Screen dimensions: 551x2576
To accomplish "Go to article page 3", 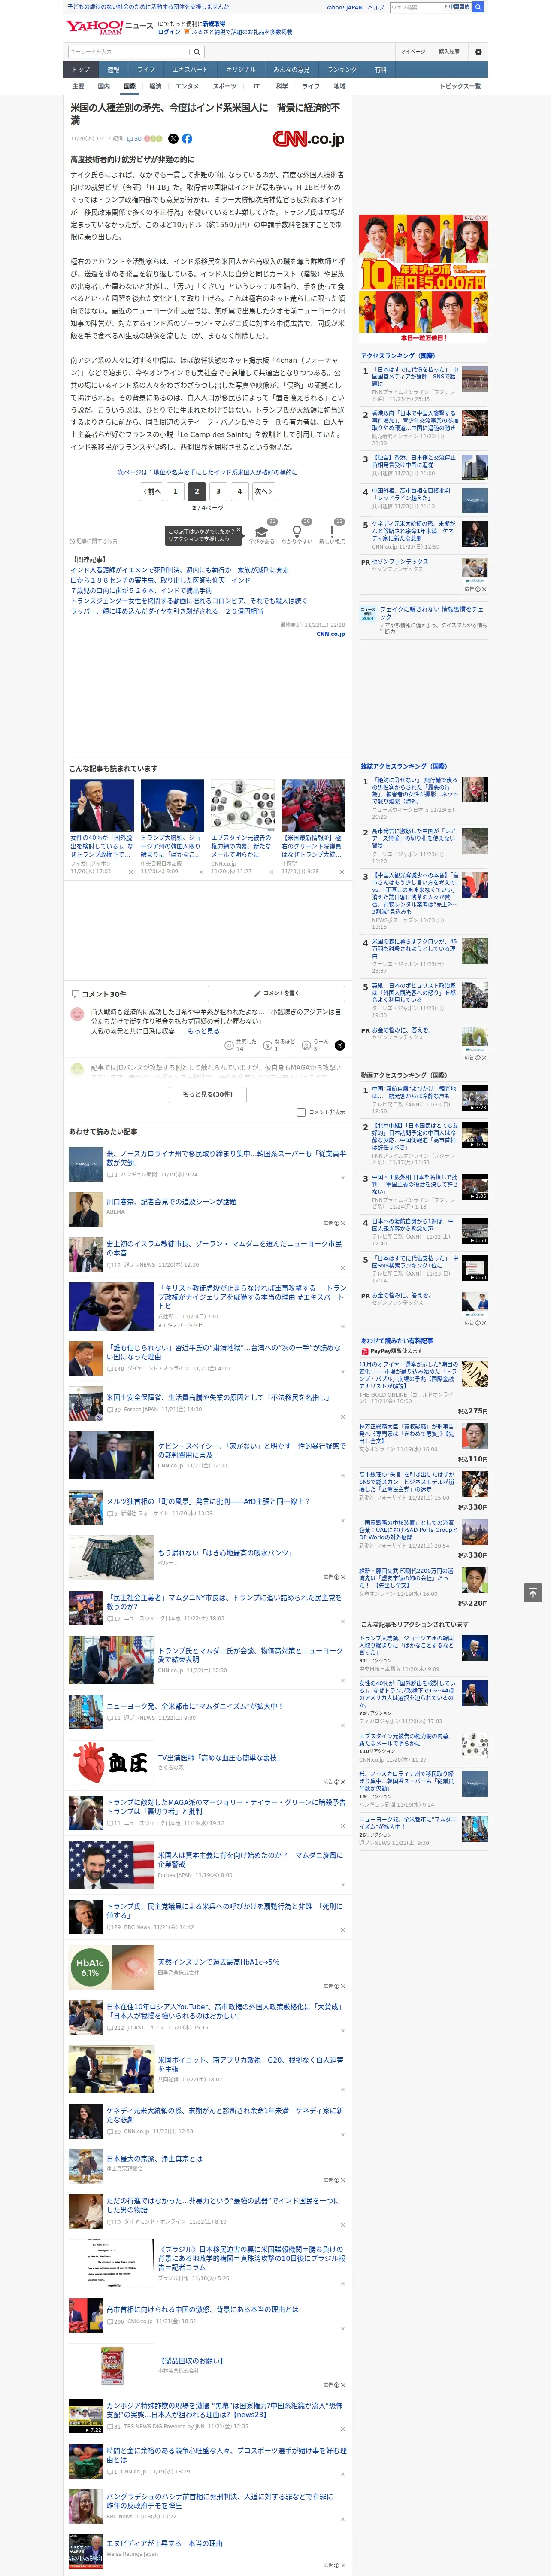I will 218,491.
